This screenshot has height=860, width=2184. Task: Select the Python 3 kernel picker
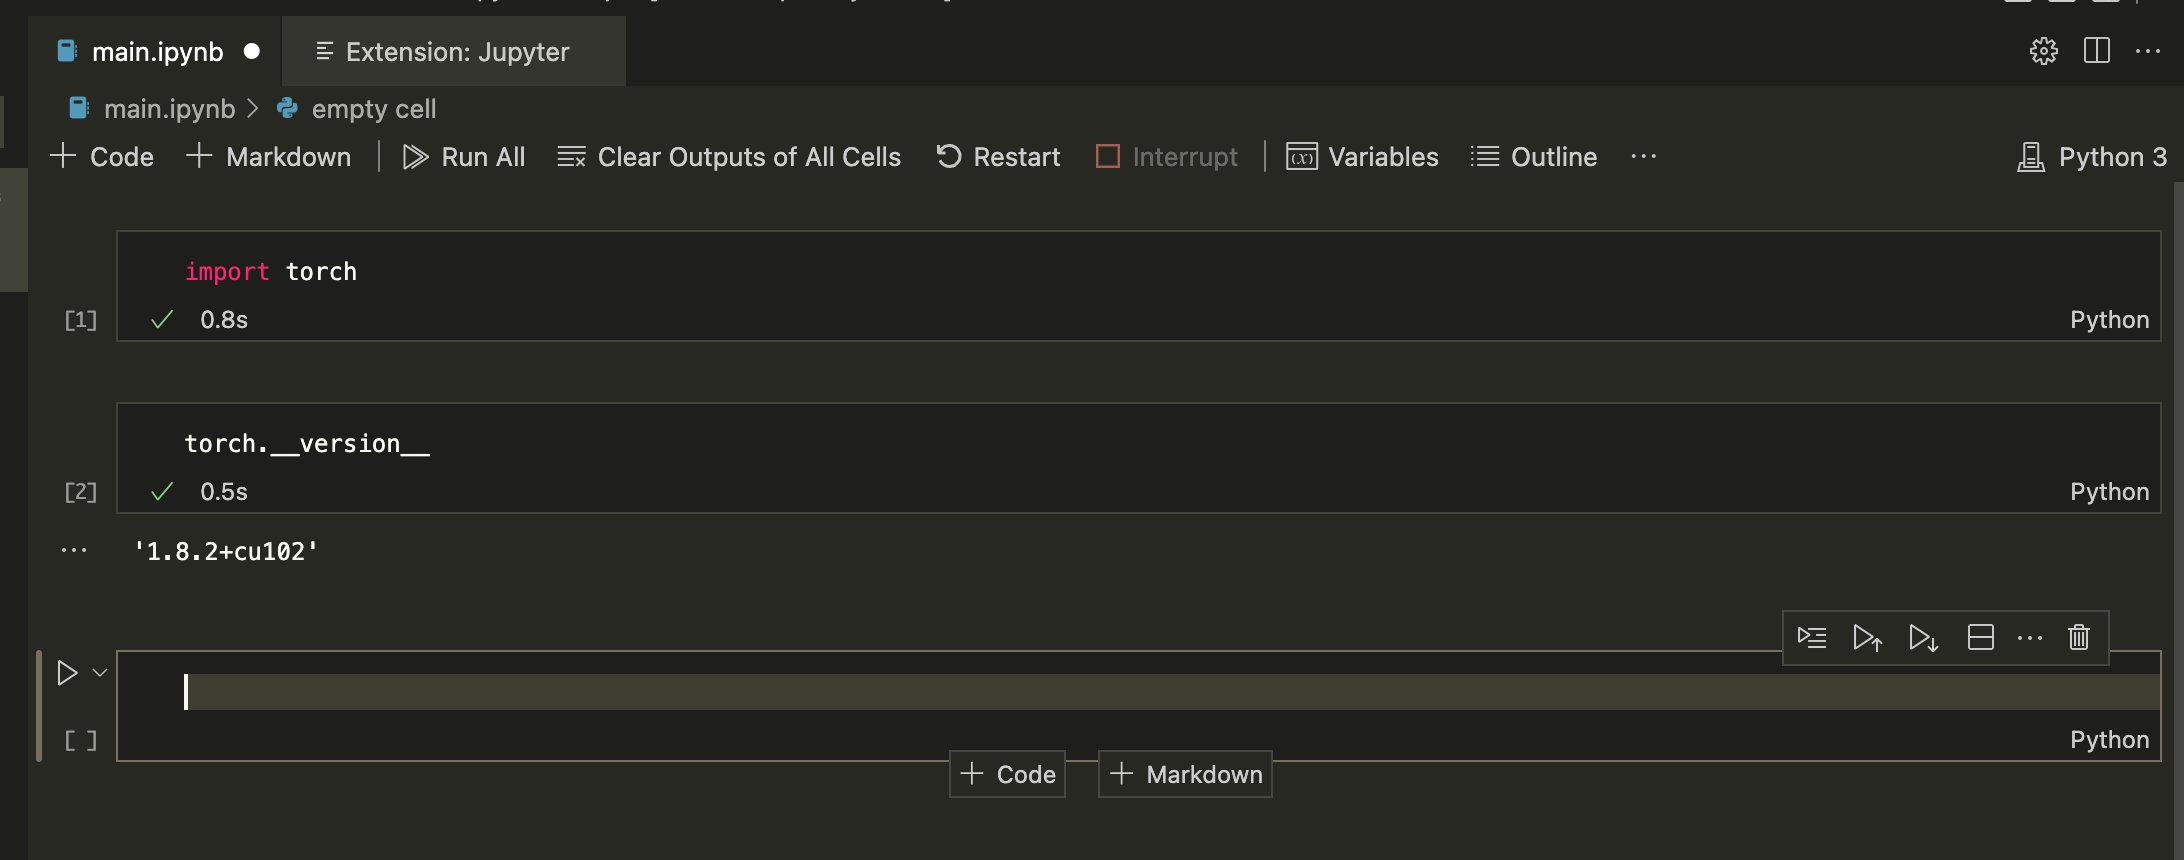2092,157
